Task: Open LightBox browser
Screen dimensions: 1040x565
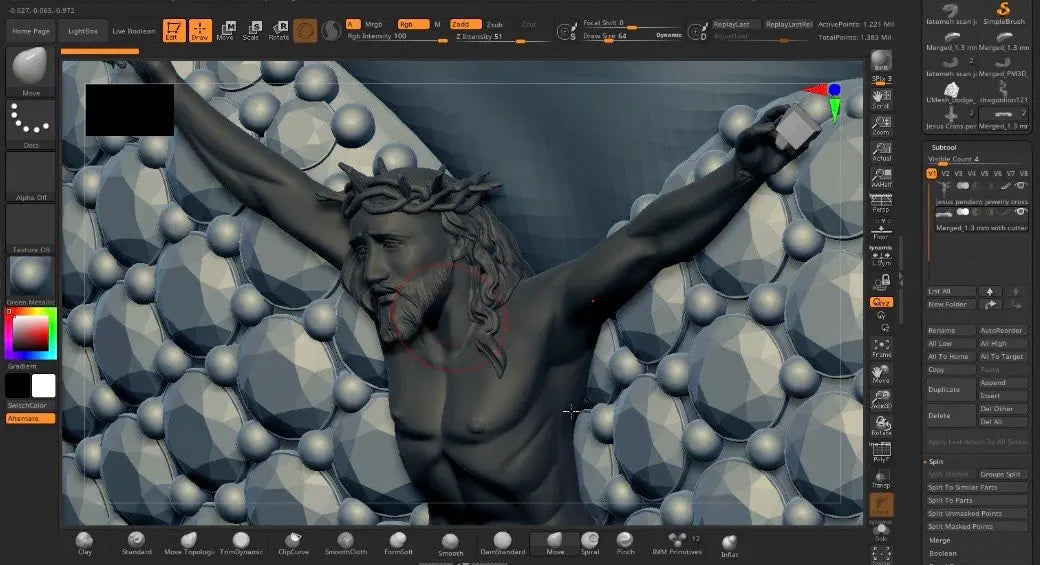Action: coord(83,31)
